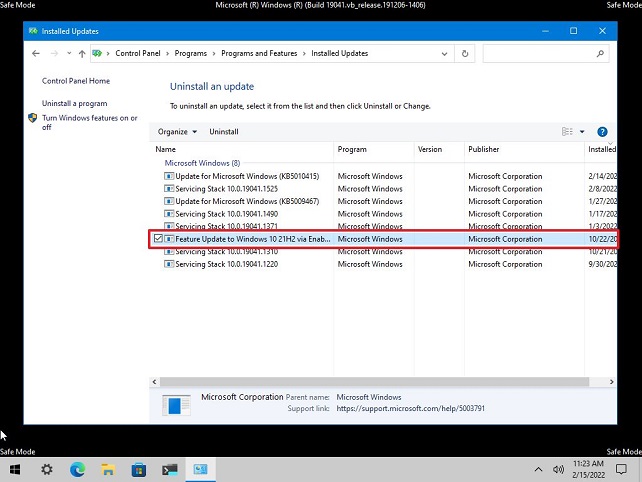Open the Organize dropdown menu
This screenshot has height=482, width=642.
[177, 132]
